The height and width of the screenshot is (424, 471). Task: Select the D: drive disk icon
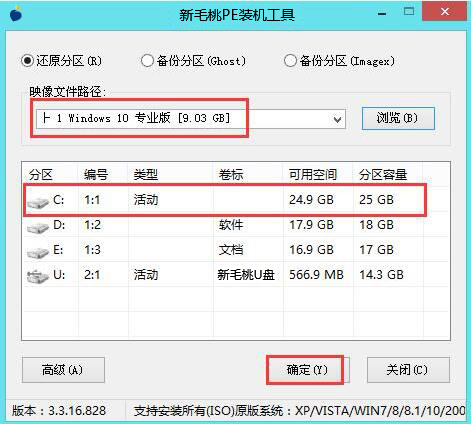point(38,227)
